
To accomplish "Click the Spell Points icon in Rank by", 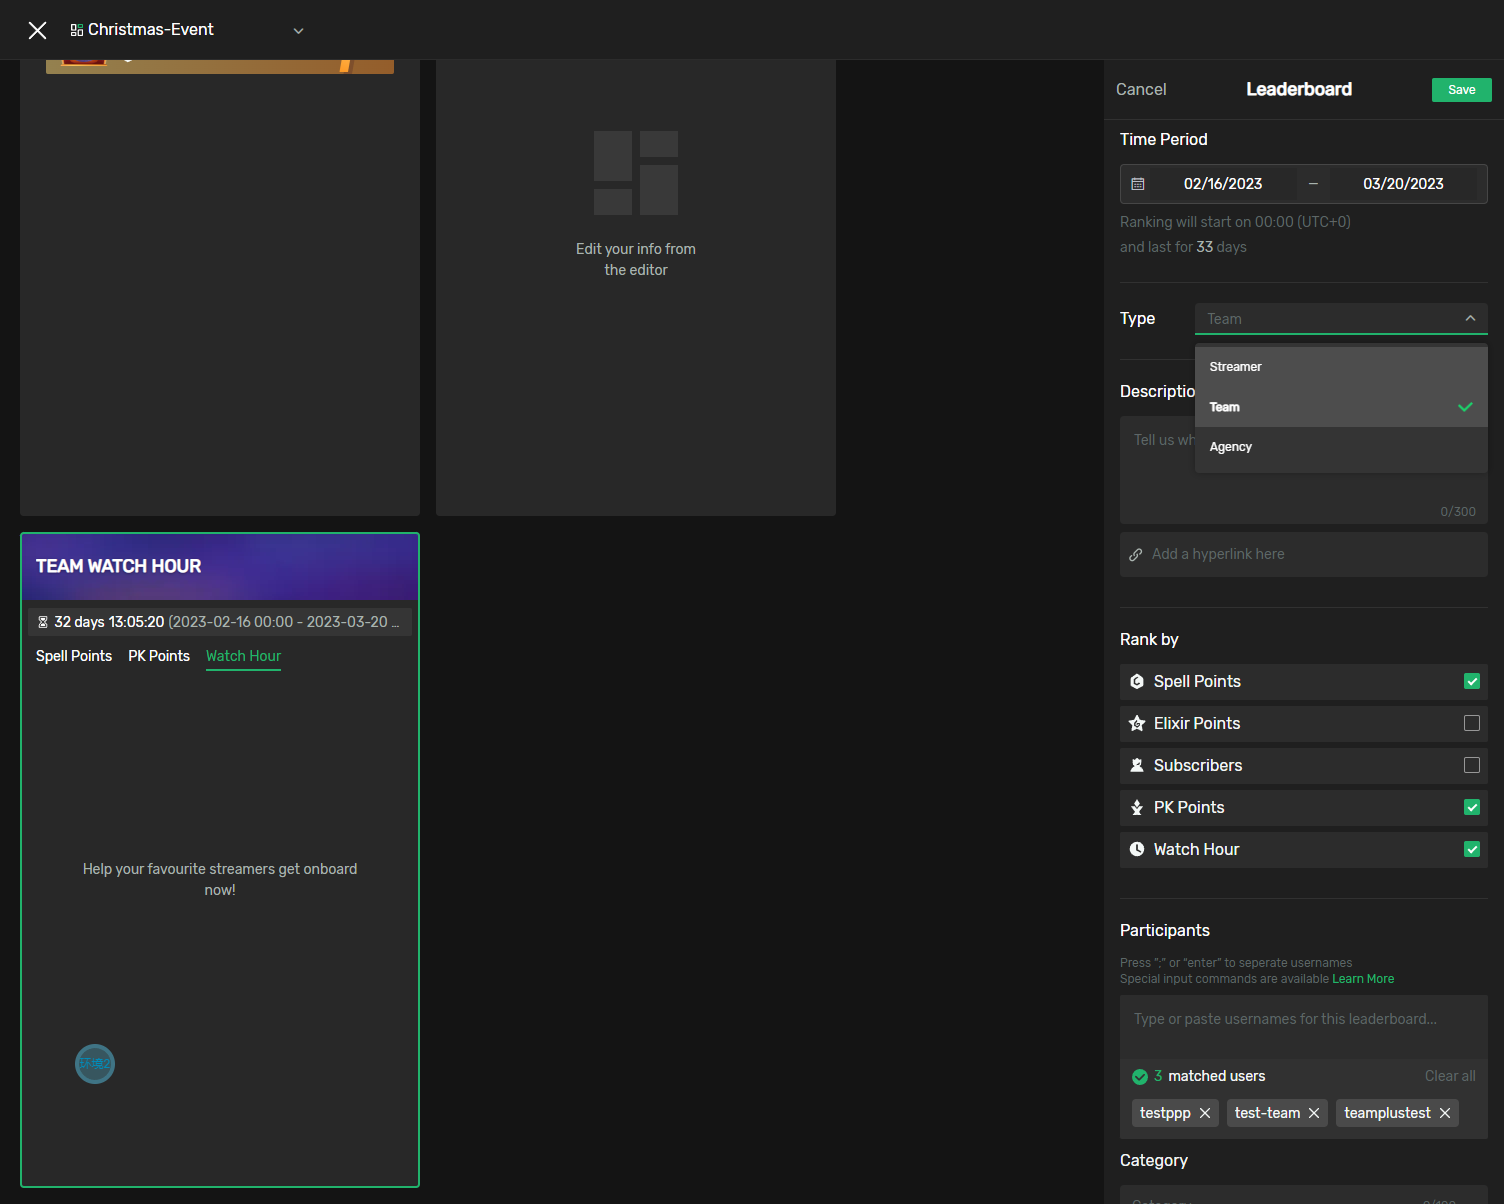I will tap(1137, 681).
